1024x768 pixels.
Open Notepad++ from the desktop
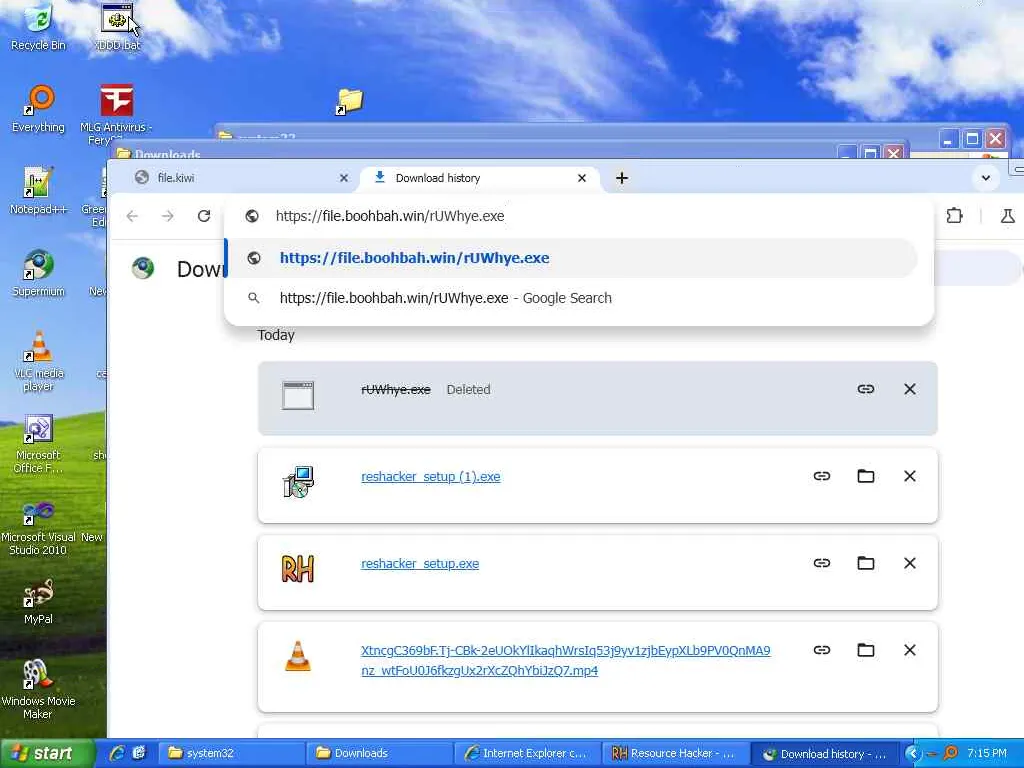tap(39, 191)
